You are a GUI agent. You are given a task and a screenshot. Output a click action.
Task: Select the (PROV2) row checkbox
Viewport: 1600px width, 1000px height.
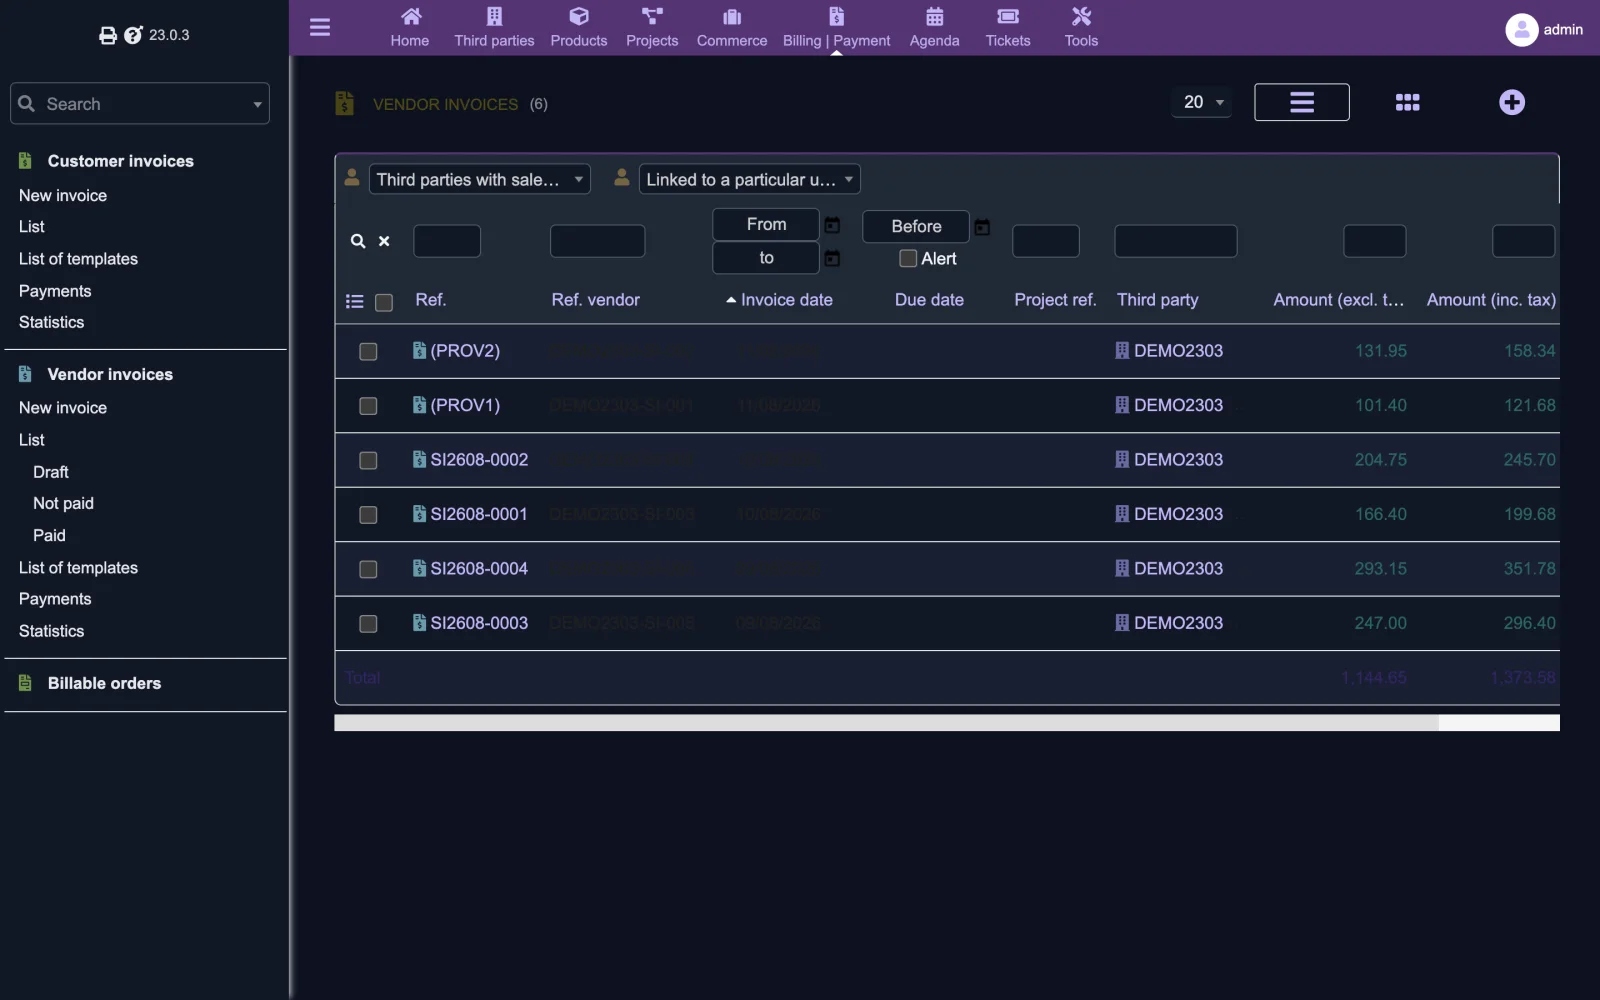(368, 352)
